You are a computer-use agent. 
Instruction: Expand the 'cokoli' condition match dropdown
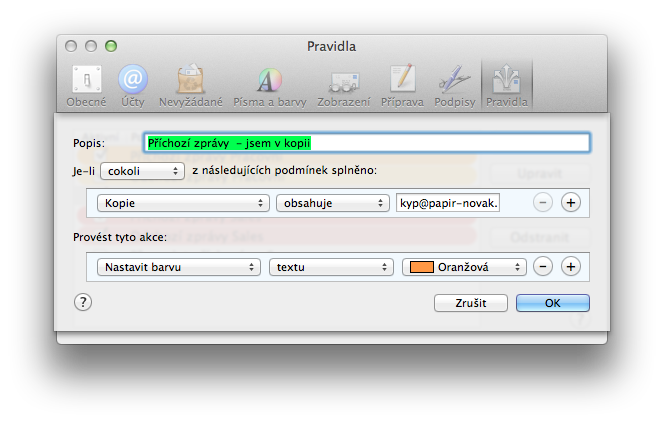142,171
